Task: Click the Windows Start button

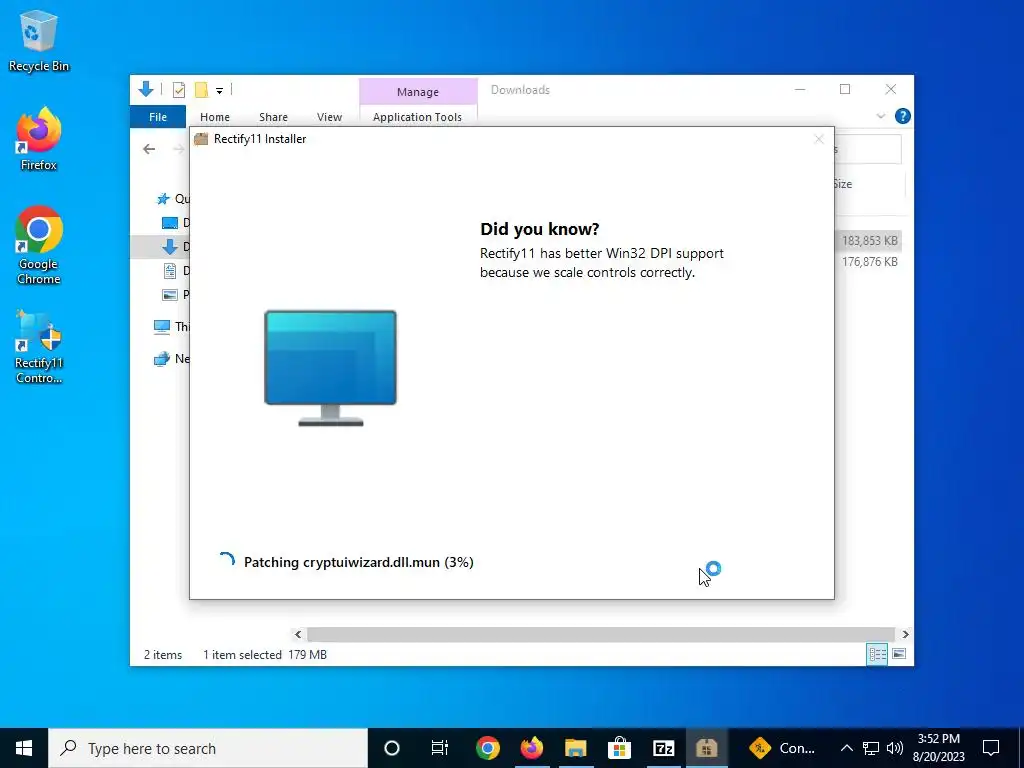Action: (x=24, y=748)
